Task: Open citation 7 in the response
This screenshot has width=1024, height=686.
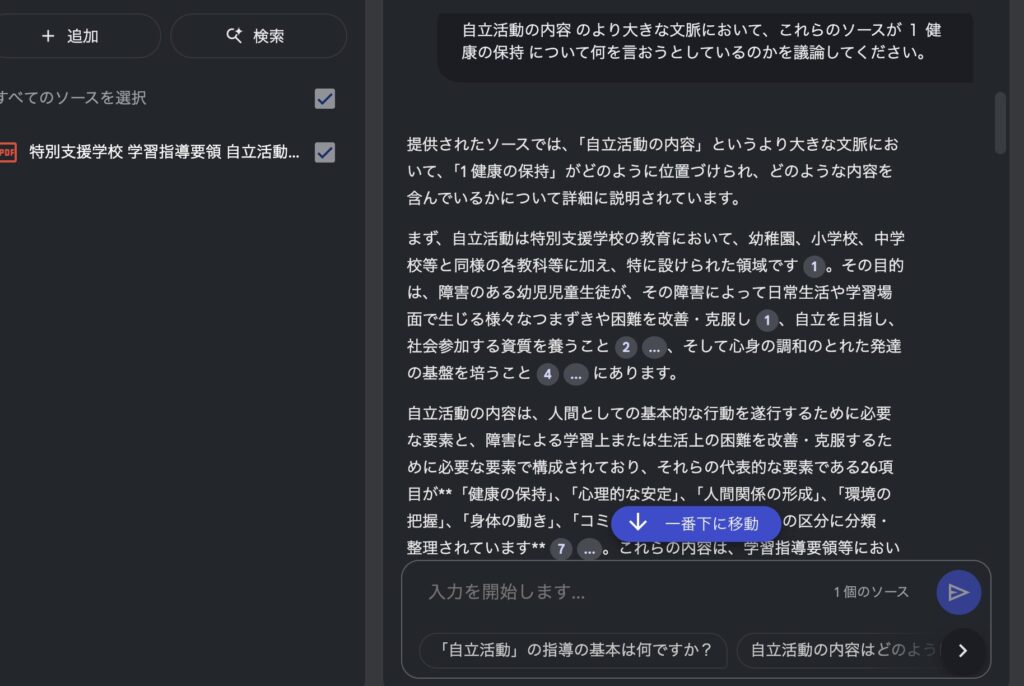Action: (x=561, y=549)
